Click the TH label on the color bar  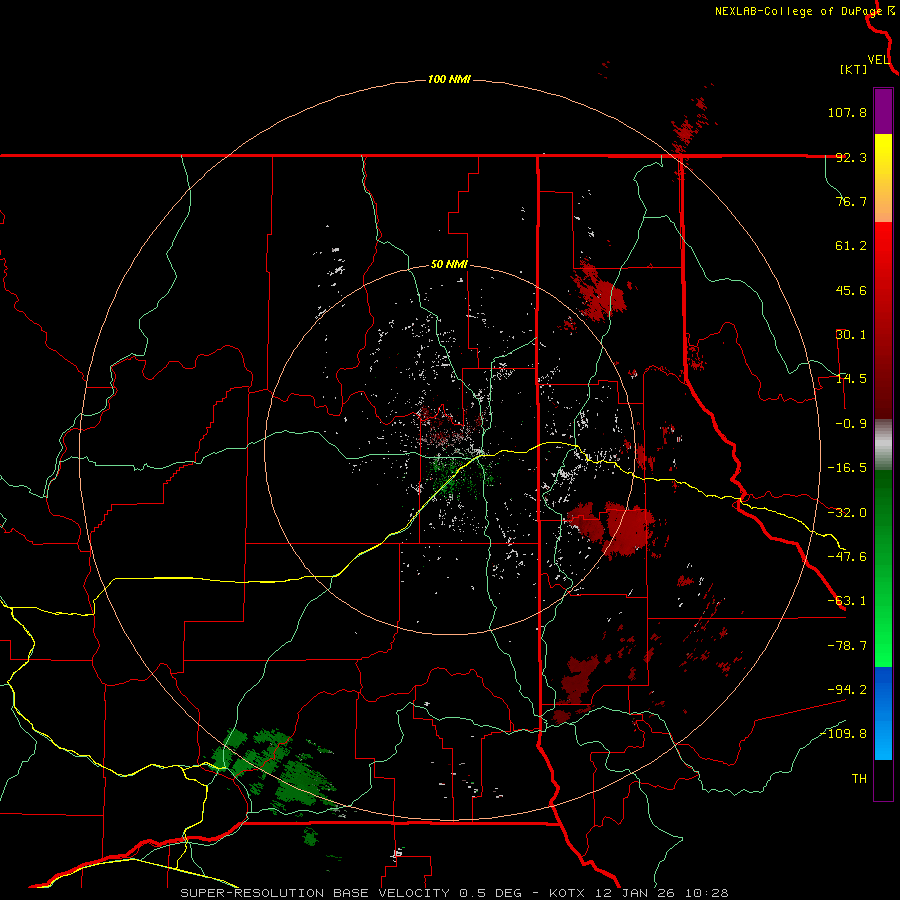[x=859, y=779]
